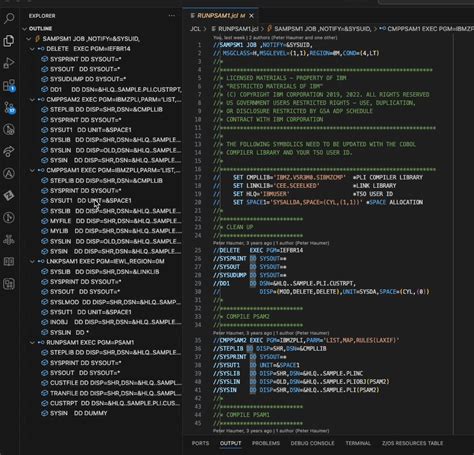Select SYSIN DD DUMMY outline item
Image resolution: width=474 pixels, height=455 pixels.
coord(78,413)
